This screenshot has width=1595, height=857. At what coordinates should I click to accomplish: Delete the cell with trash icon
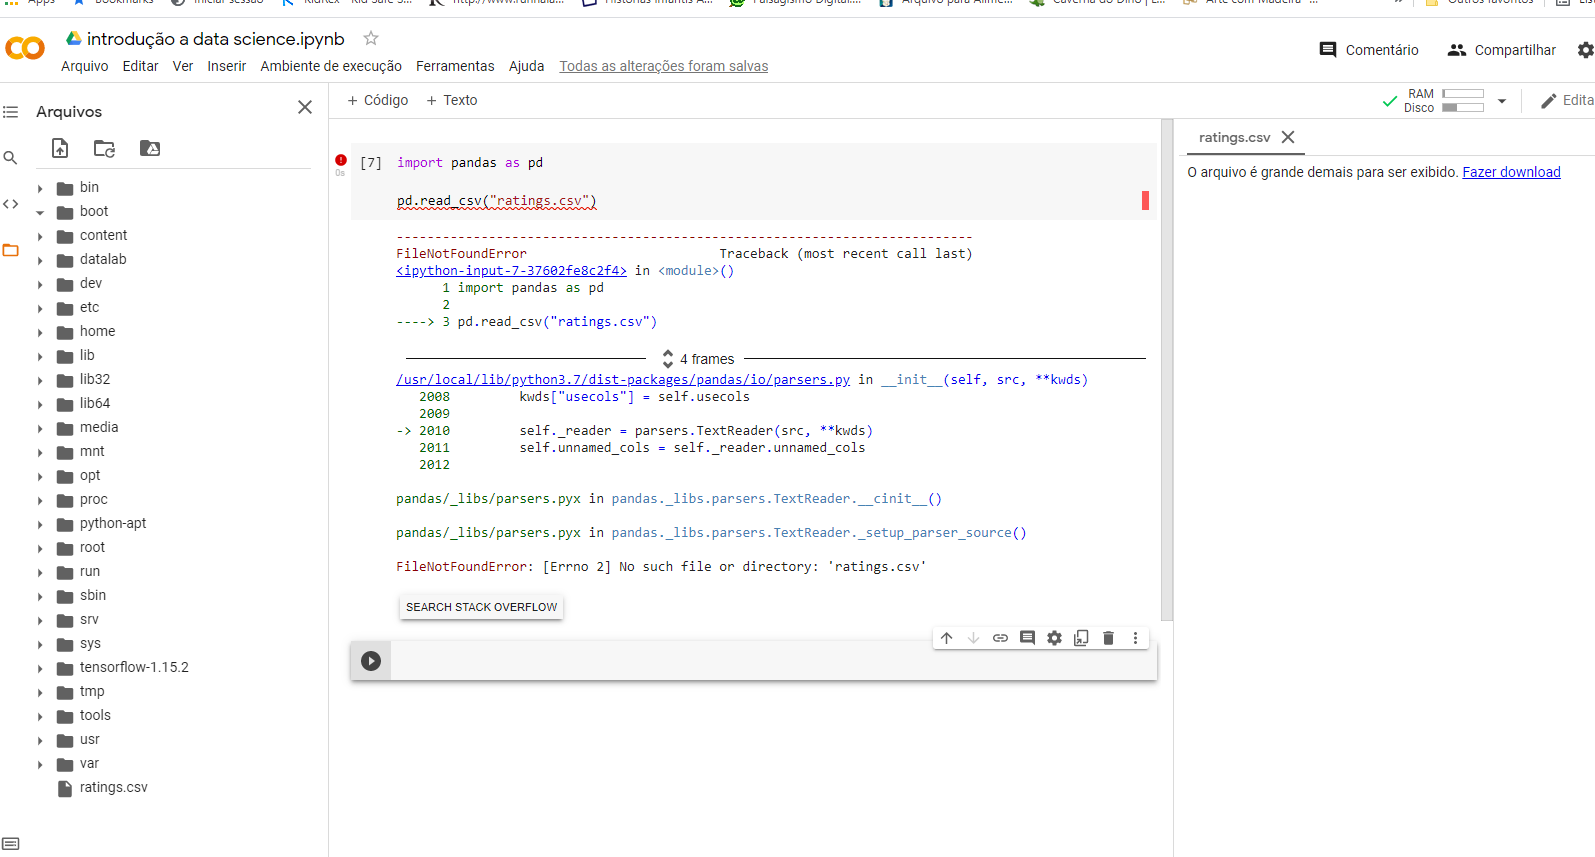coord(1108,638)
